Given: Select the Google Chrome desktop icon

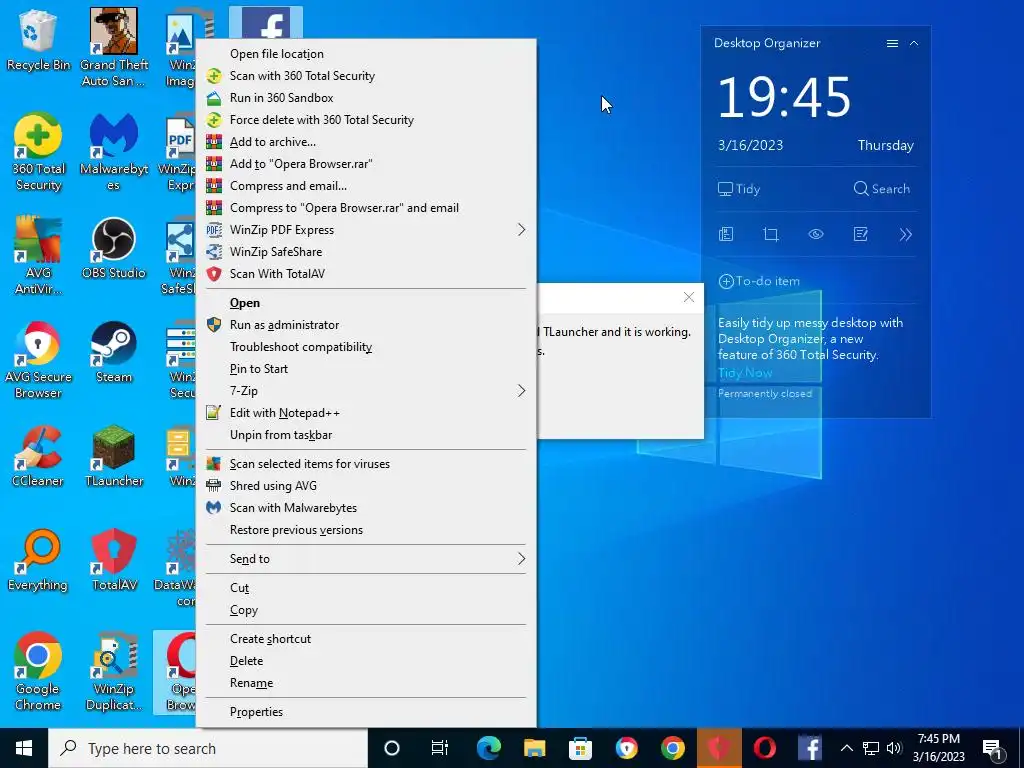Looking at the screenshot, I should point(38,671).
